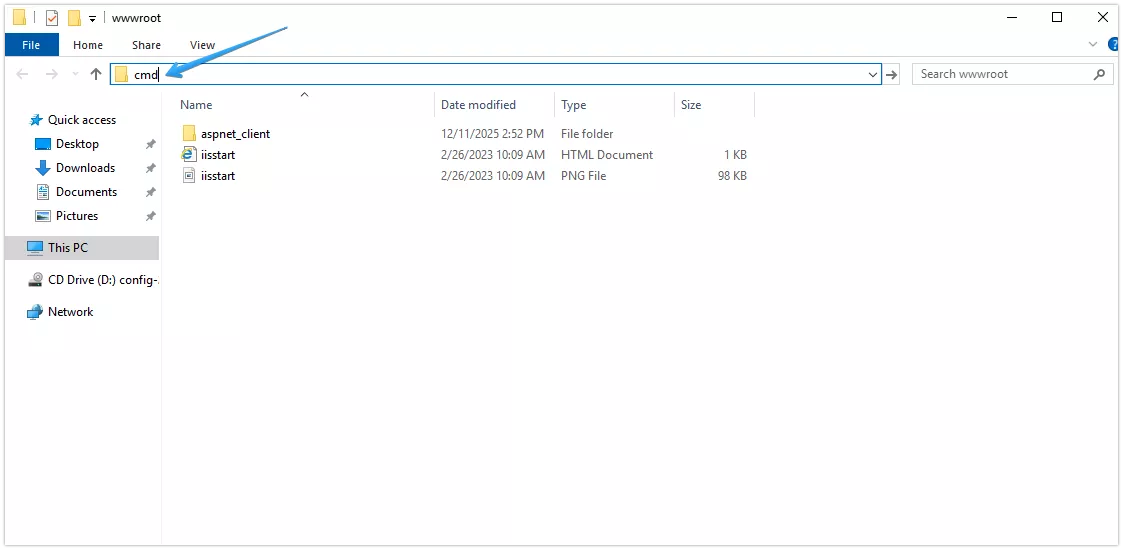Viewport: 1123px width, 550px height.
Task: Minimize the wwwroot window
Action: pyautogui.click(x=1011, y=17)
